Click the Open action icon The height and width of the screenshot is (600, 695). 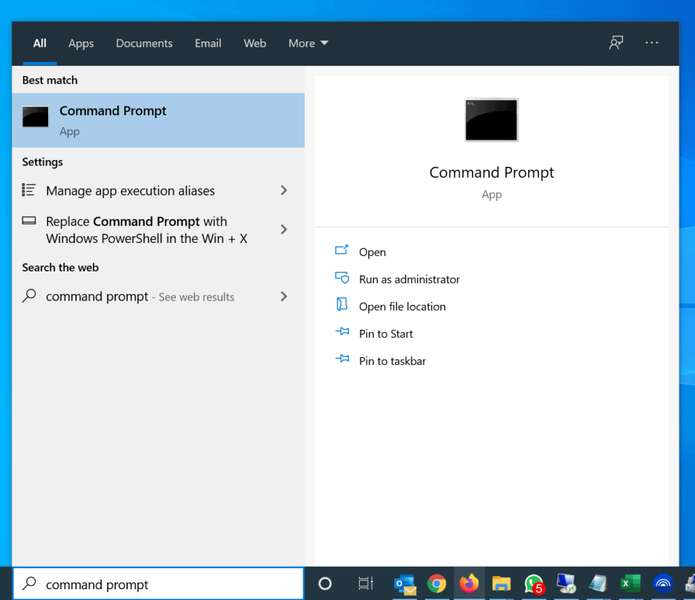point(342,250)
